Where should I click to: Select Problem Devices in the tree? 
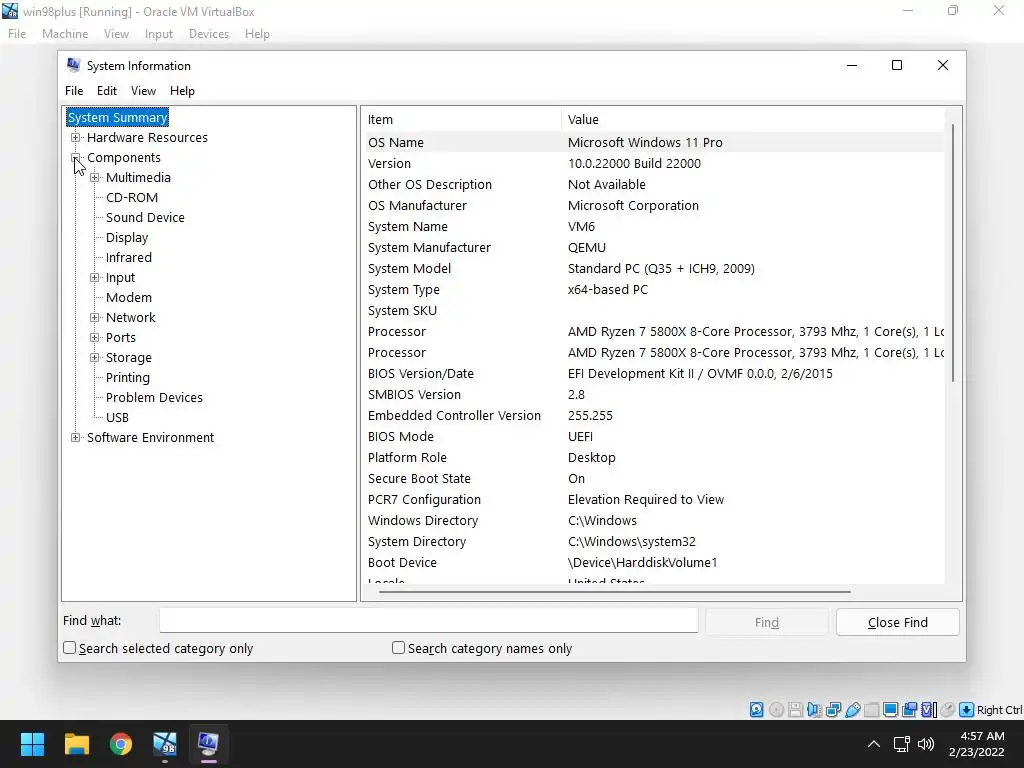(154, 397)
